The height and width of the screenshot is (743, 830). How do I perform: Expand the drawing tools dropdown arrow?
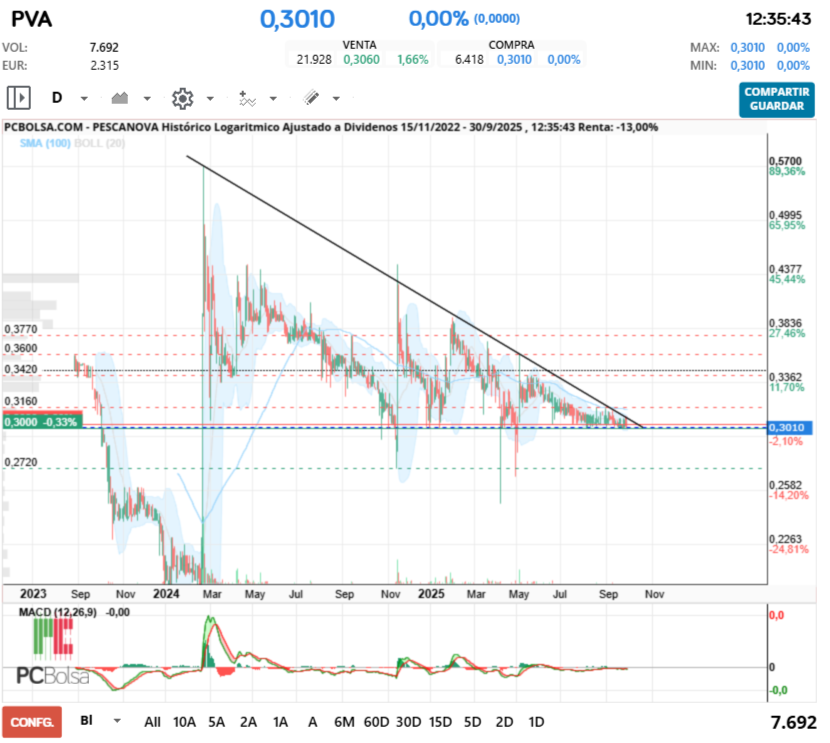336,99
